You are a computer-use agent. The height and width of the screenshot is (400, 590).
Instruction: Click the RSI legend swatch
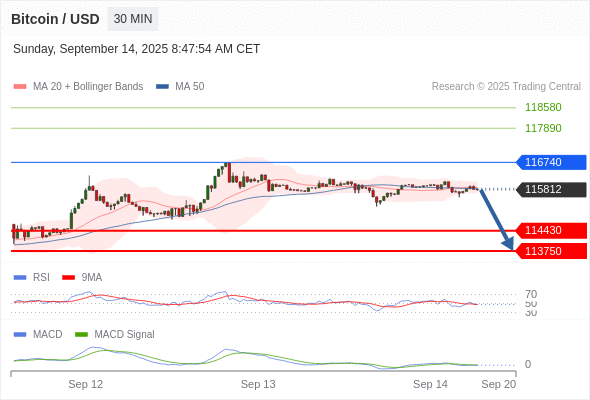click(x=20, y=278)
